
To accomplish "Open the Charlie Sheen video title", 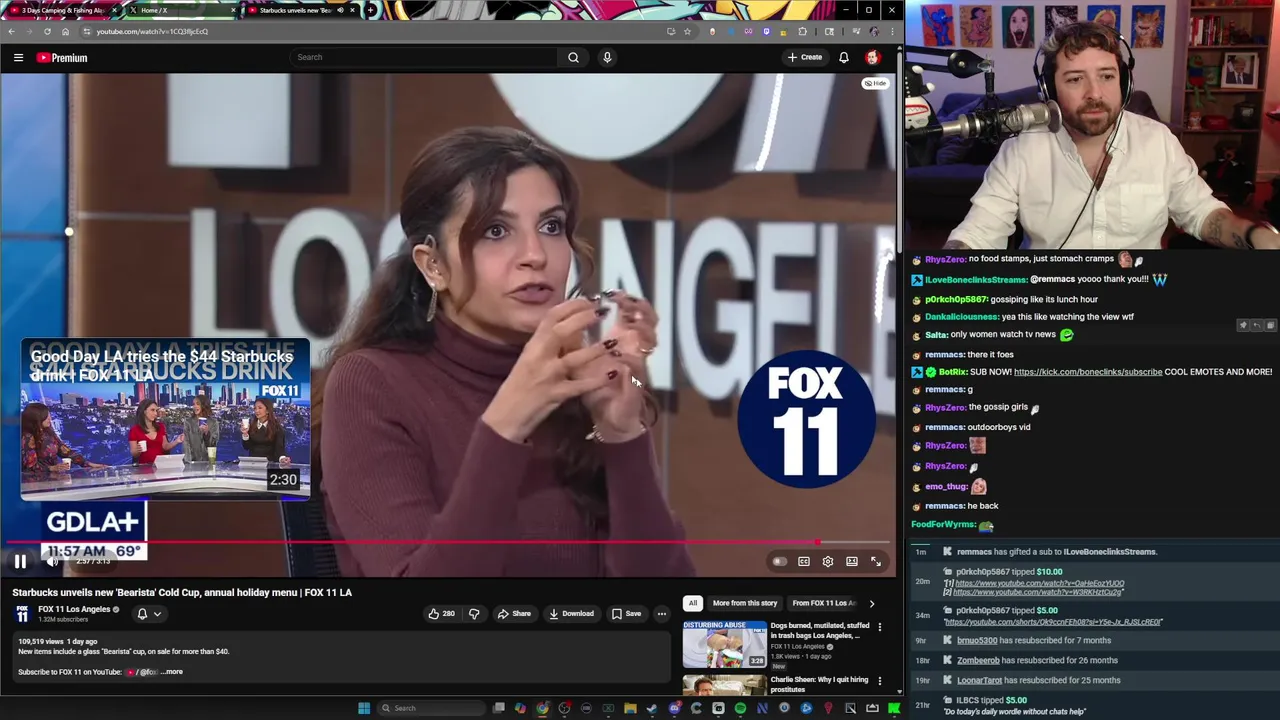I will point(819,685).
